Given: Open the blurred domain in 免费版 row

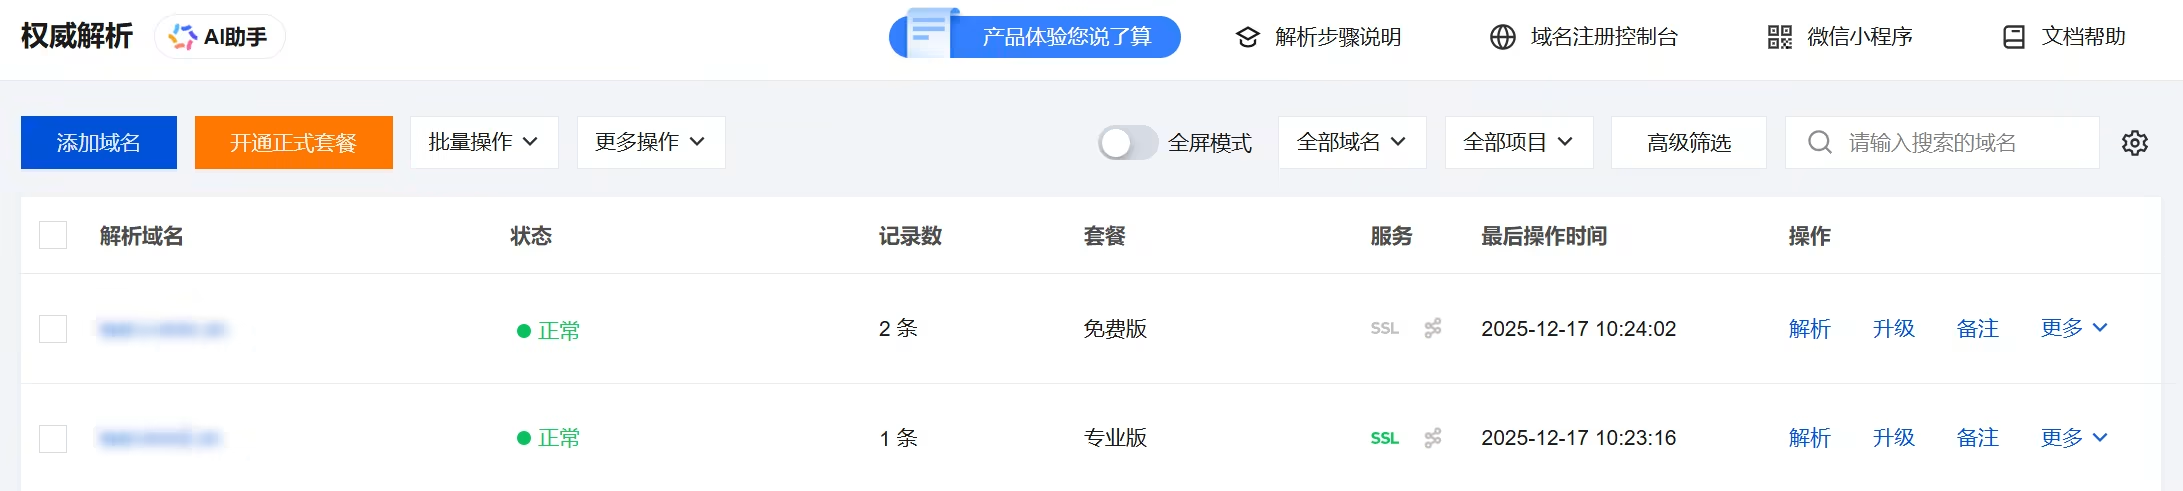Looking at the screenshot, I should [x=164, y=329].
